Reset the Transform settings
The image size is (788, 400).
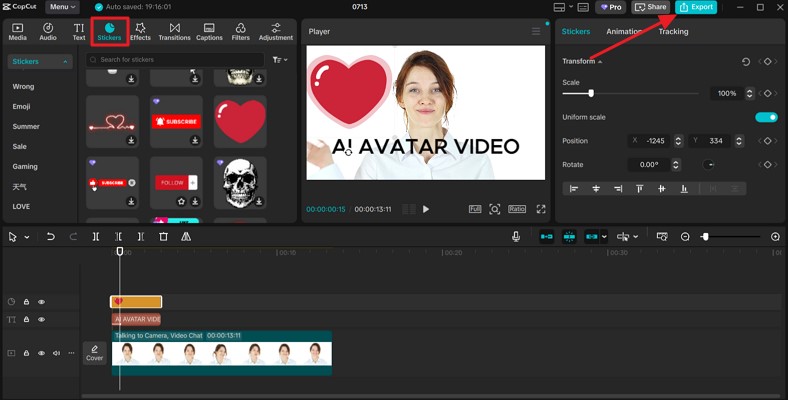click(746, 62)
